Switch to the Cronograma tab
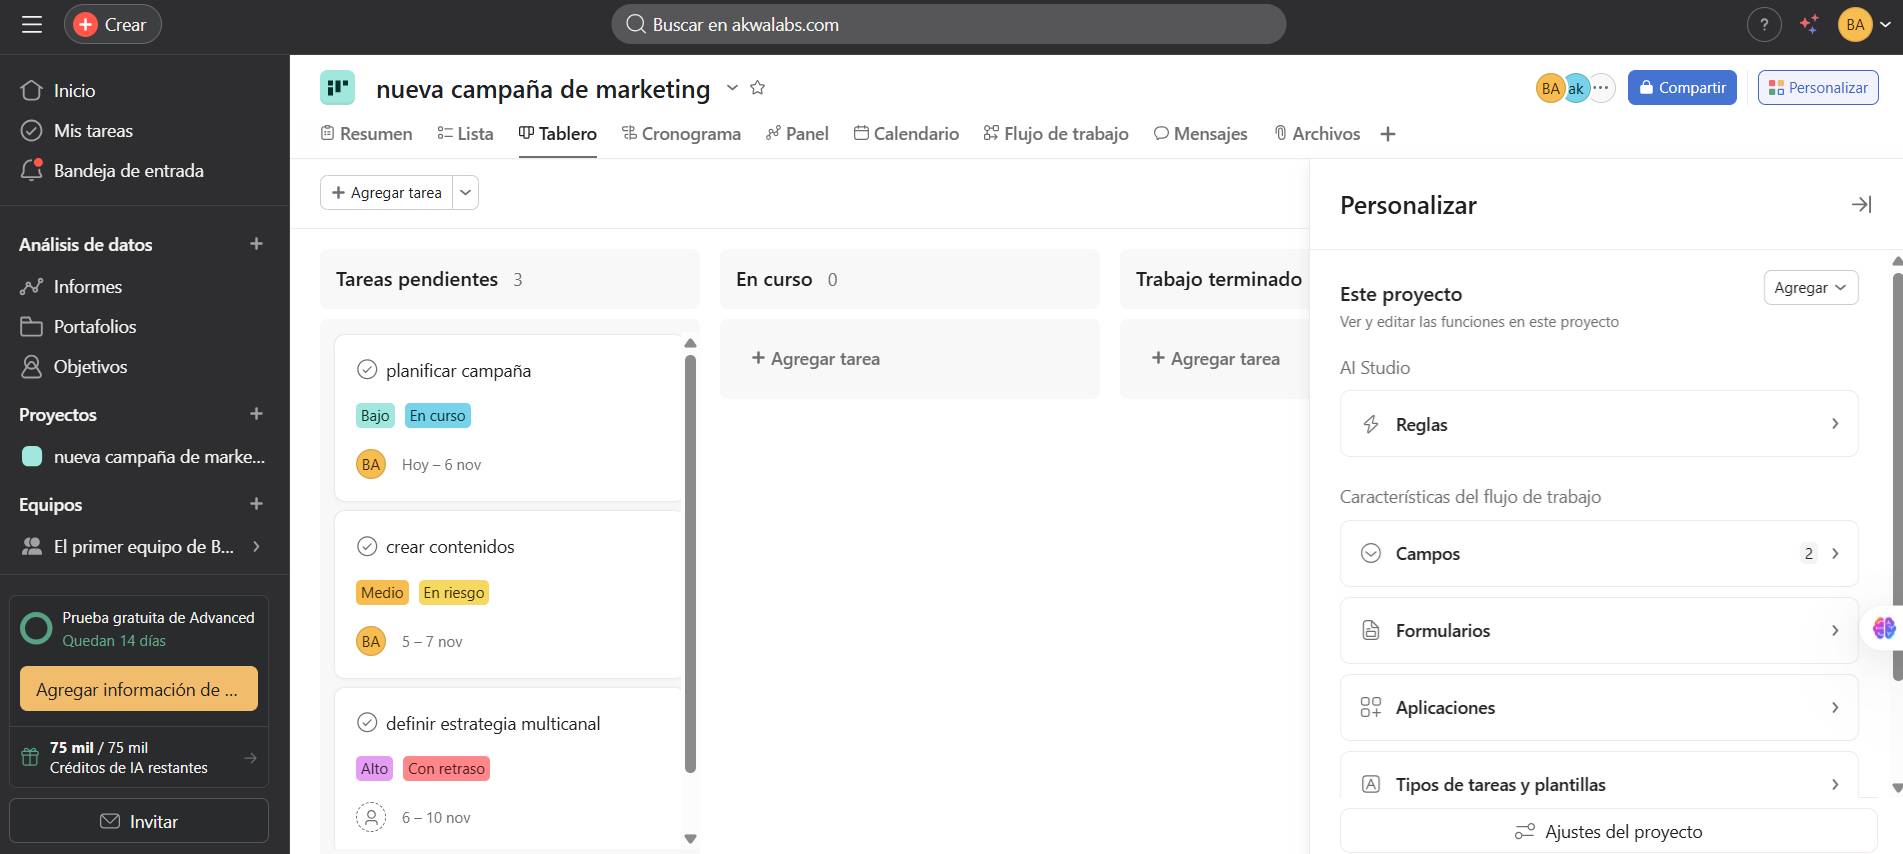 tap(681, 134)
